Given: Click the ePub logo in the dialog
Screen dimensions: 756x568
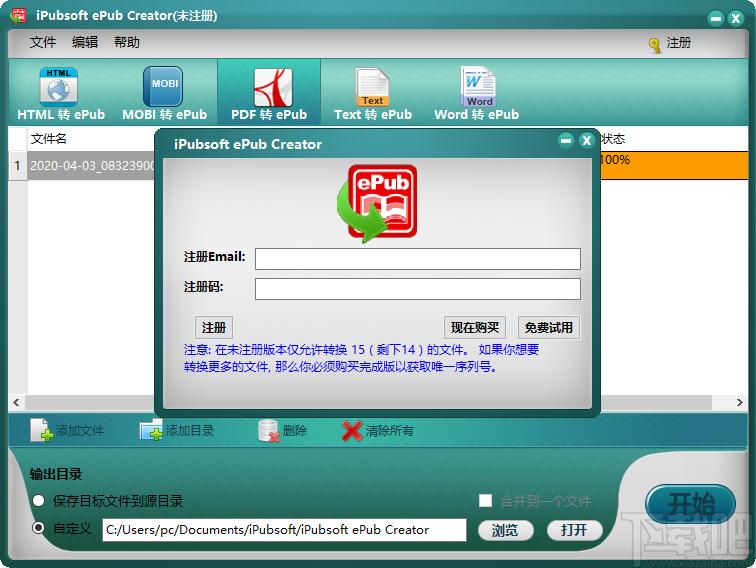Looking at the screenshot, I should 378,203.
